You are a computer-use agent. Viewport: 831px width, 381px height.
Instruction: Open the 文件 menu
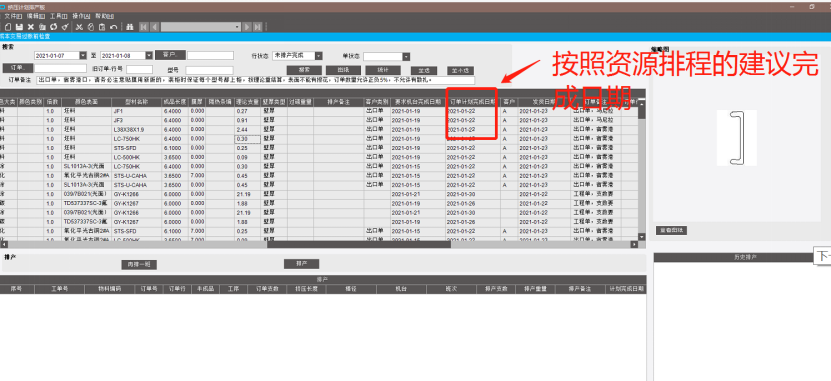tap(13, 16)
